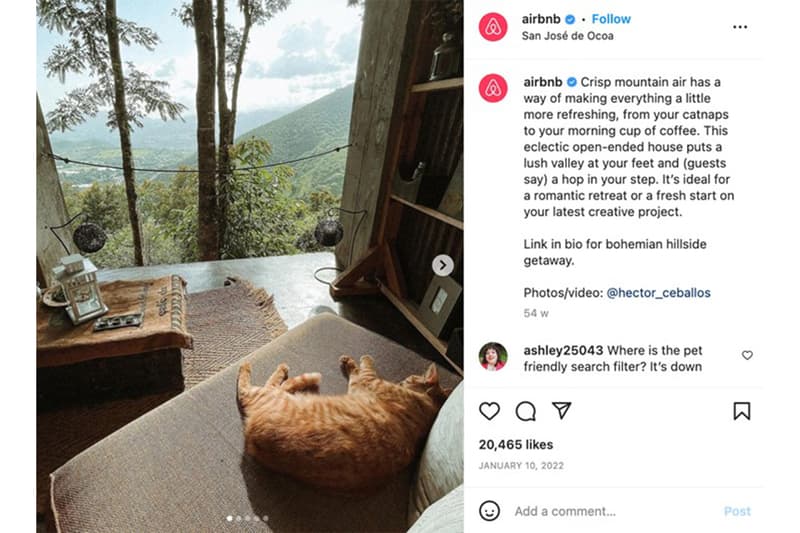Go to next photo with carousel arrow

tap(442, 265)
